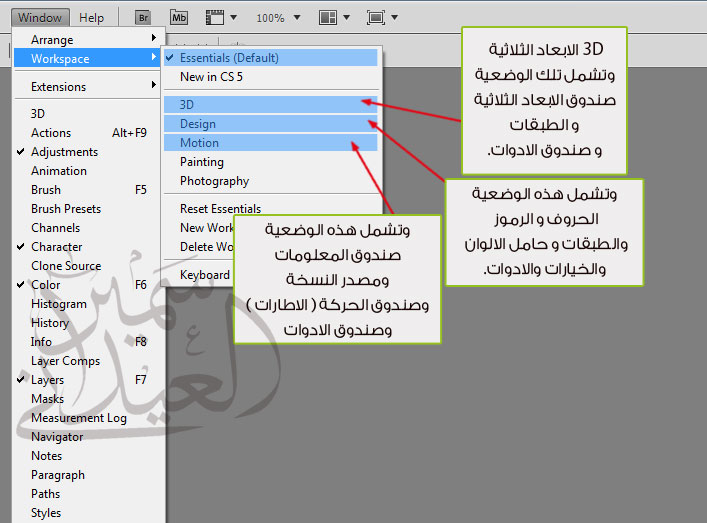Open Mini Bridge with the Mb icon

pos(179,18)
